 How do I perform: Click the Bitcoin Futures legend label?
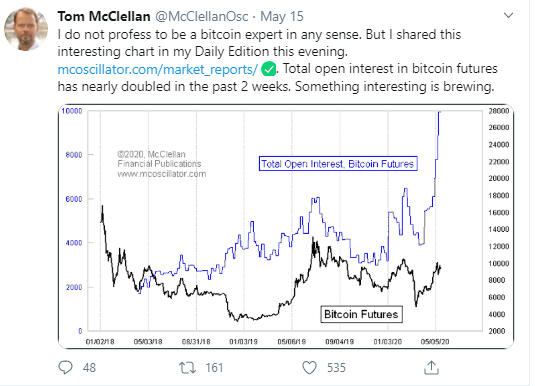pos(361,314)
